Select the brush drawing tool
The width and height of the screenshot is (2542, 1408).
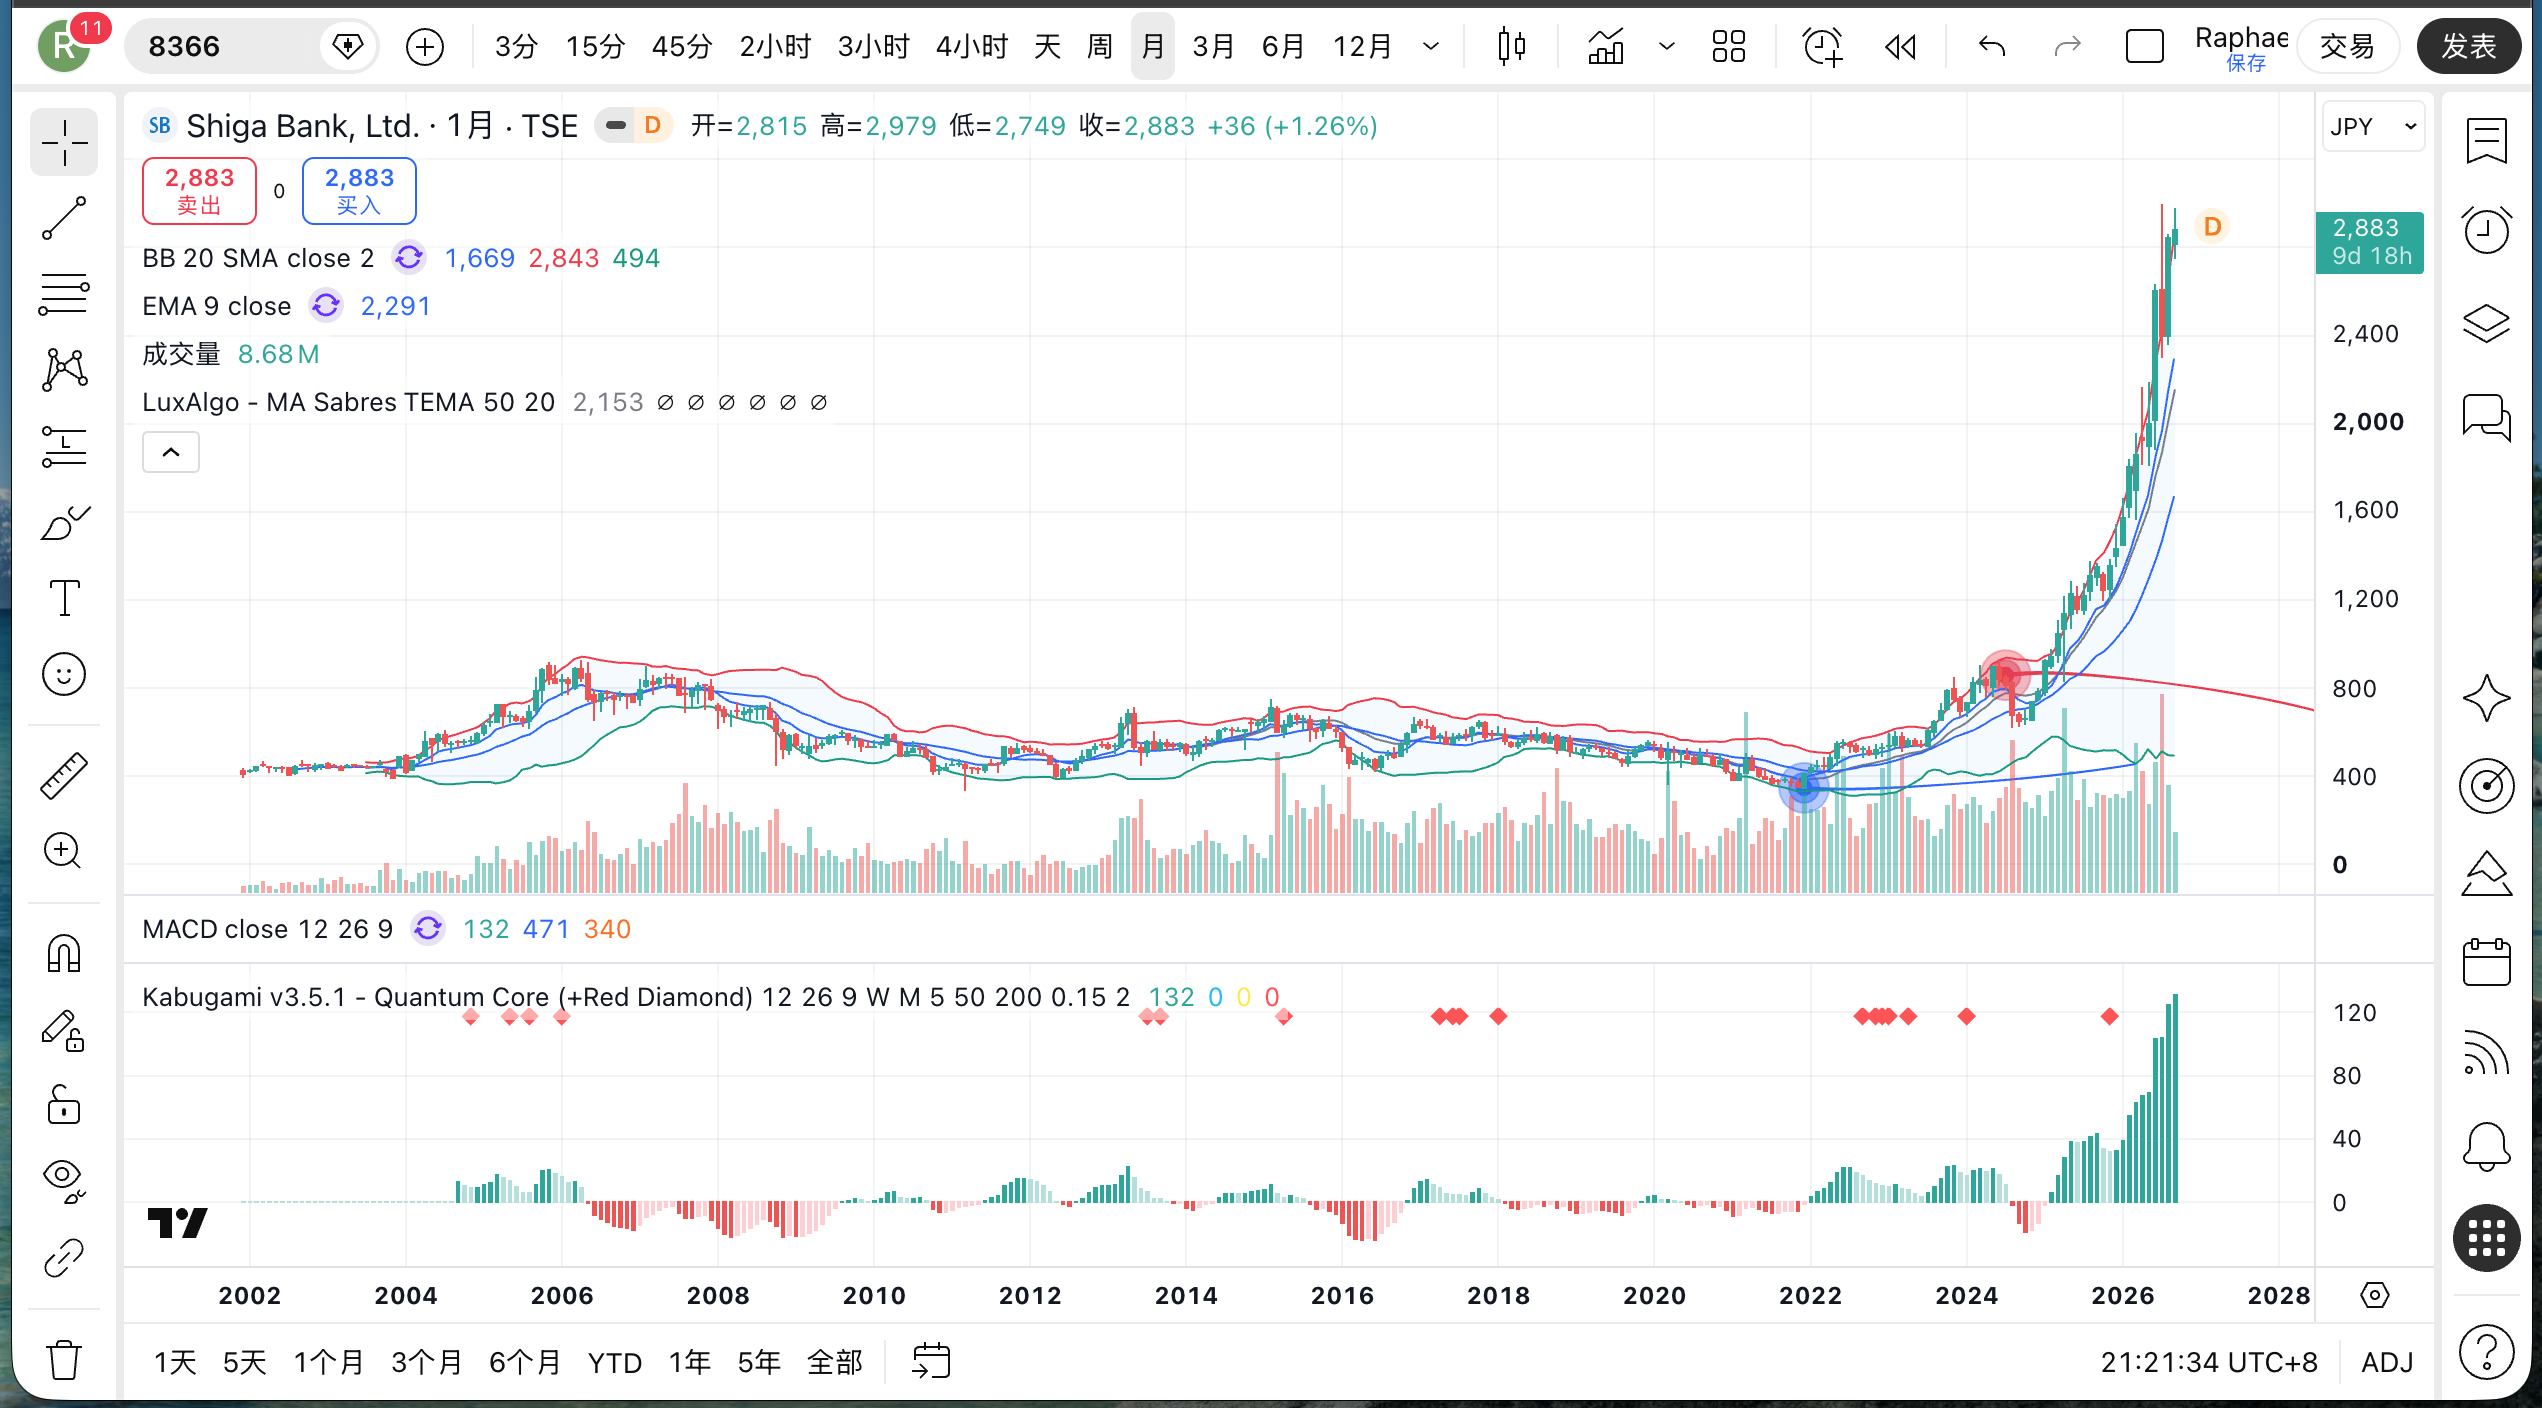[x=64, y=522]
